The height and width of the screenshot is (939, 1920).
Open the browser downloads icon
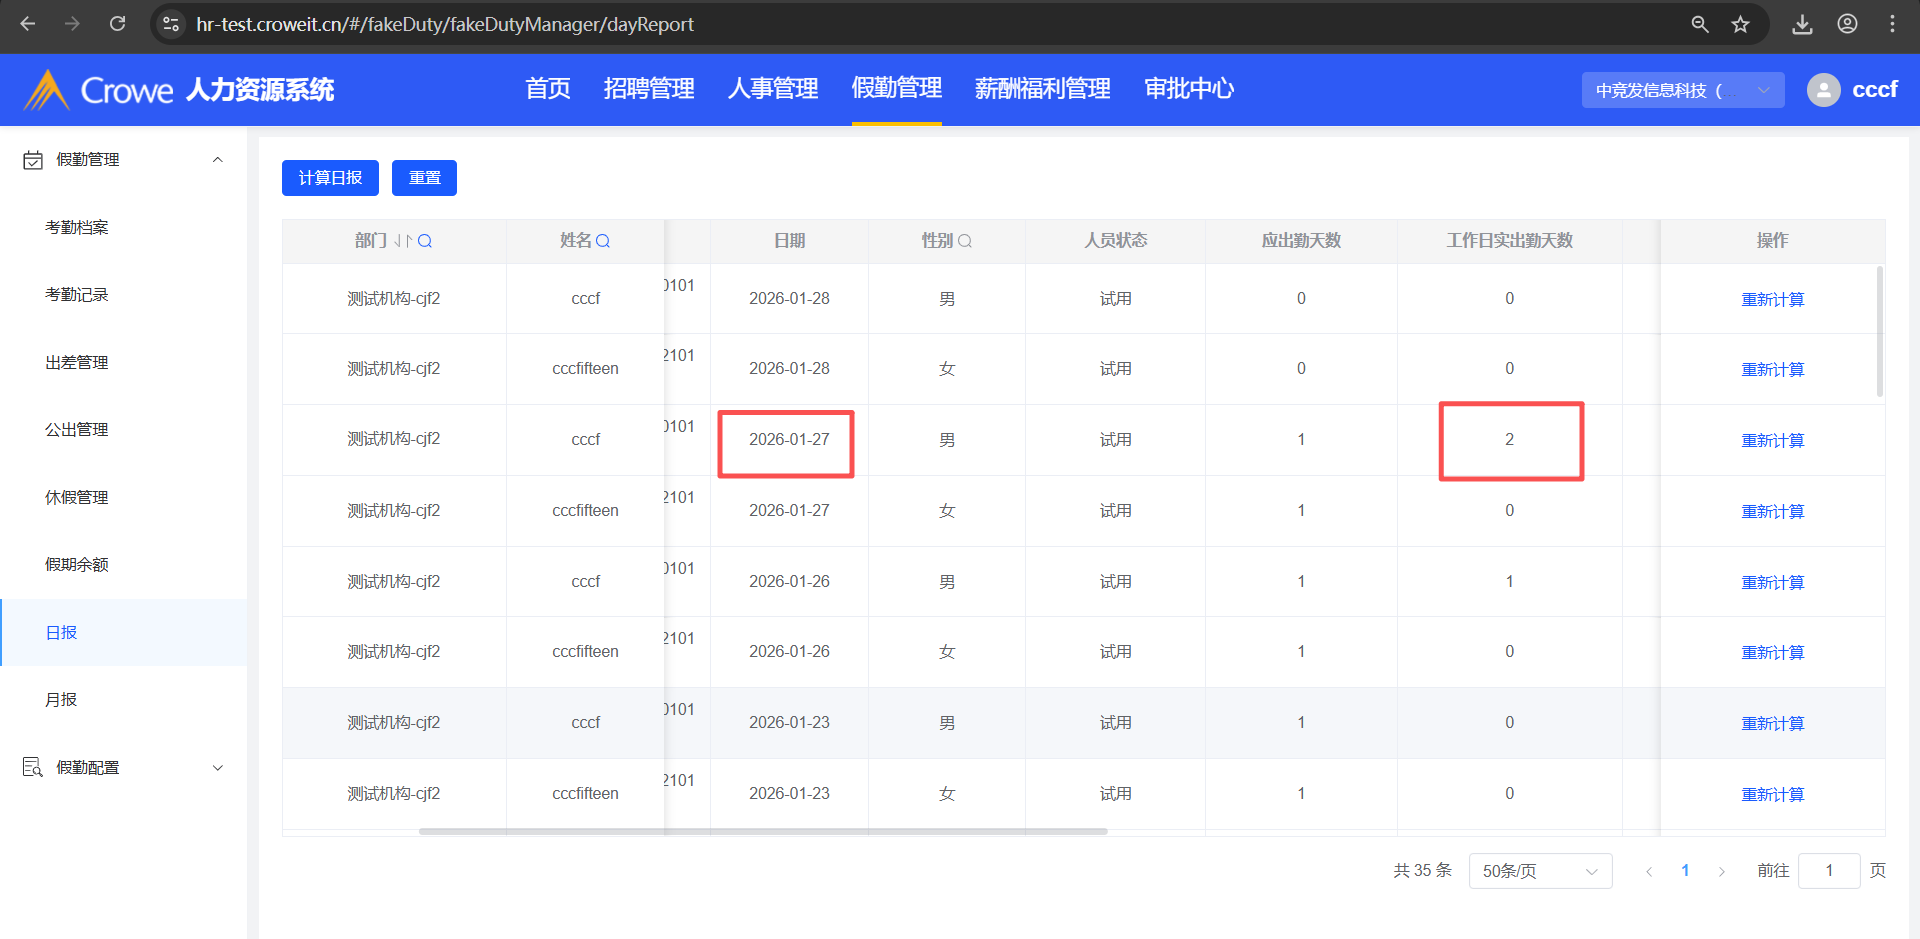1802,24
